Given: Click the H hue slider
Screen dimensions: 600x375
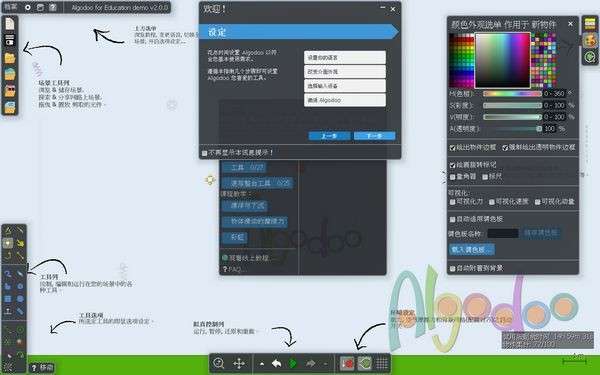Looking at the screenshot, I should [512, 94].
